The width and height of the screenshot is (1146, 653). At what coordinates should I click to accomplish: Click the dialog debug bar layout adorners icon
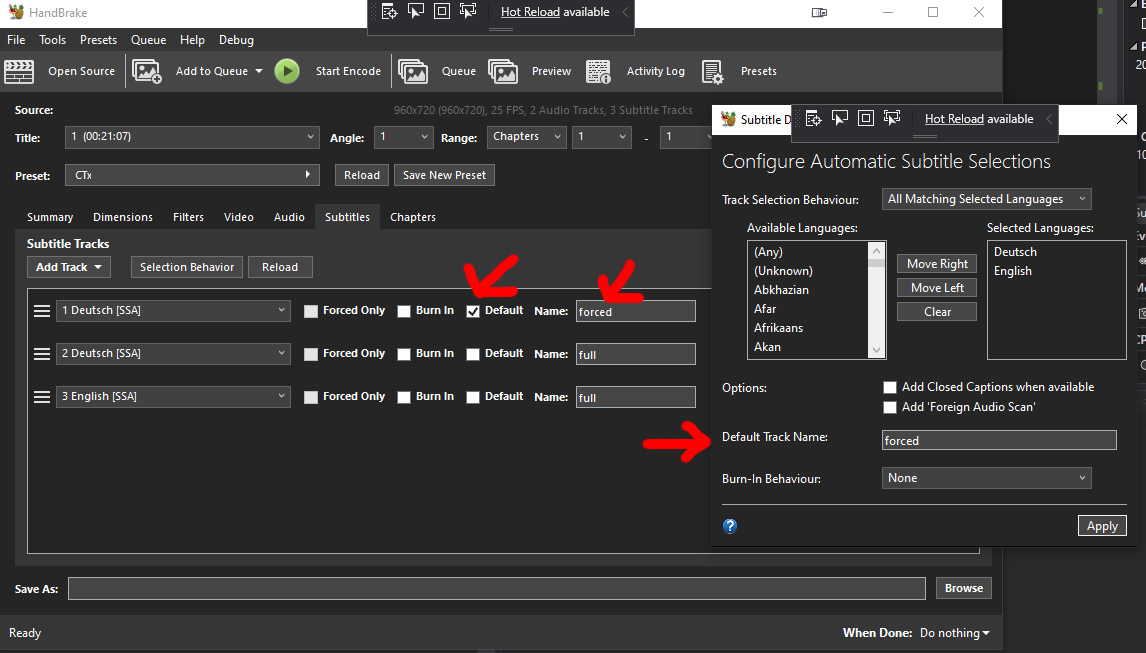tap(865, 118)
